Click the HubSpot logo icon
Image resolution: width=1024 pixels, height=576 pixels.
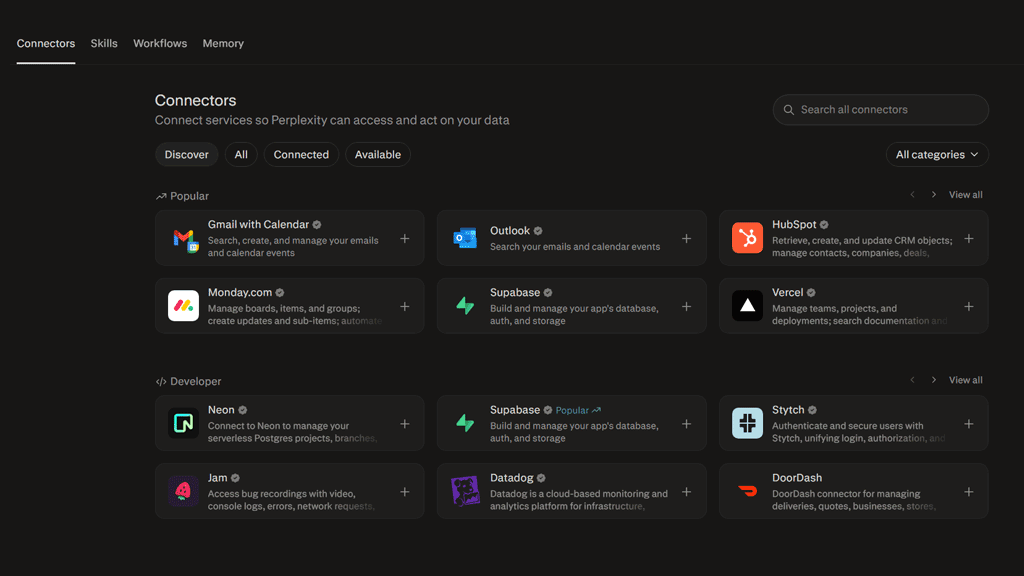pos(747,238)
